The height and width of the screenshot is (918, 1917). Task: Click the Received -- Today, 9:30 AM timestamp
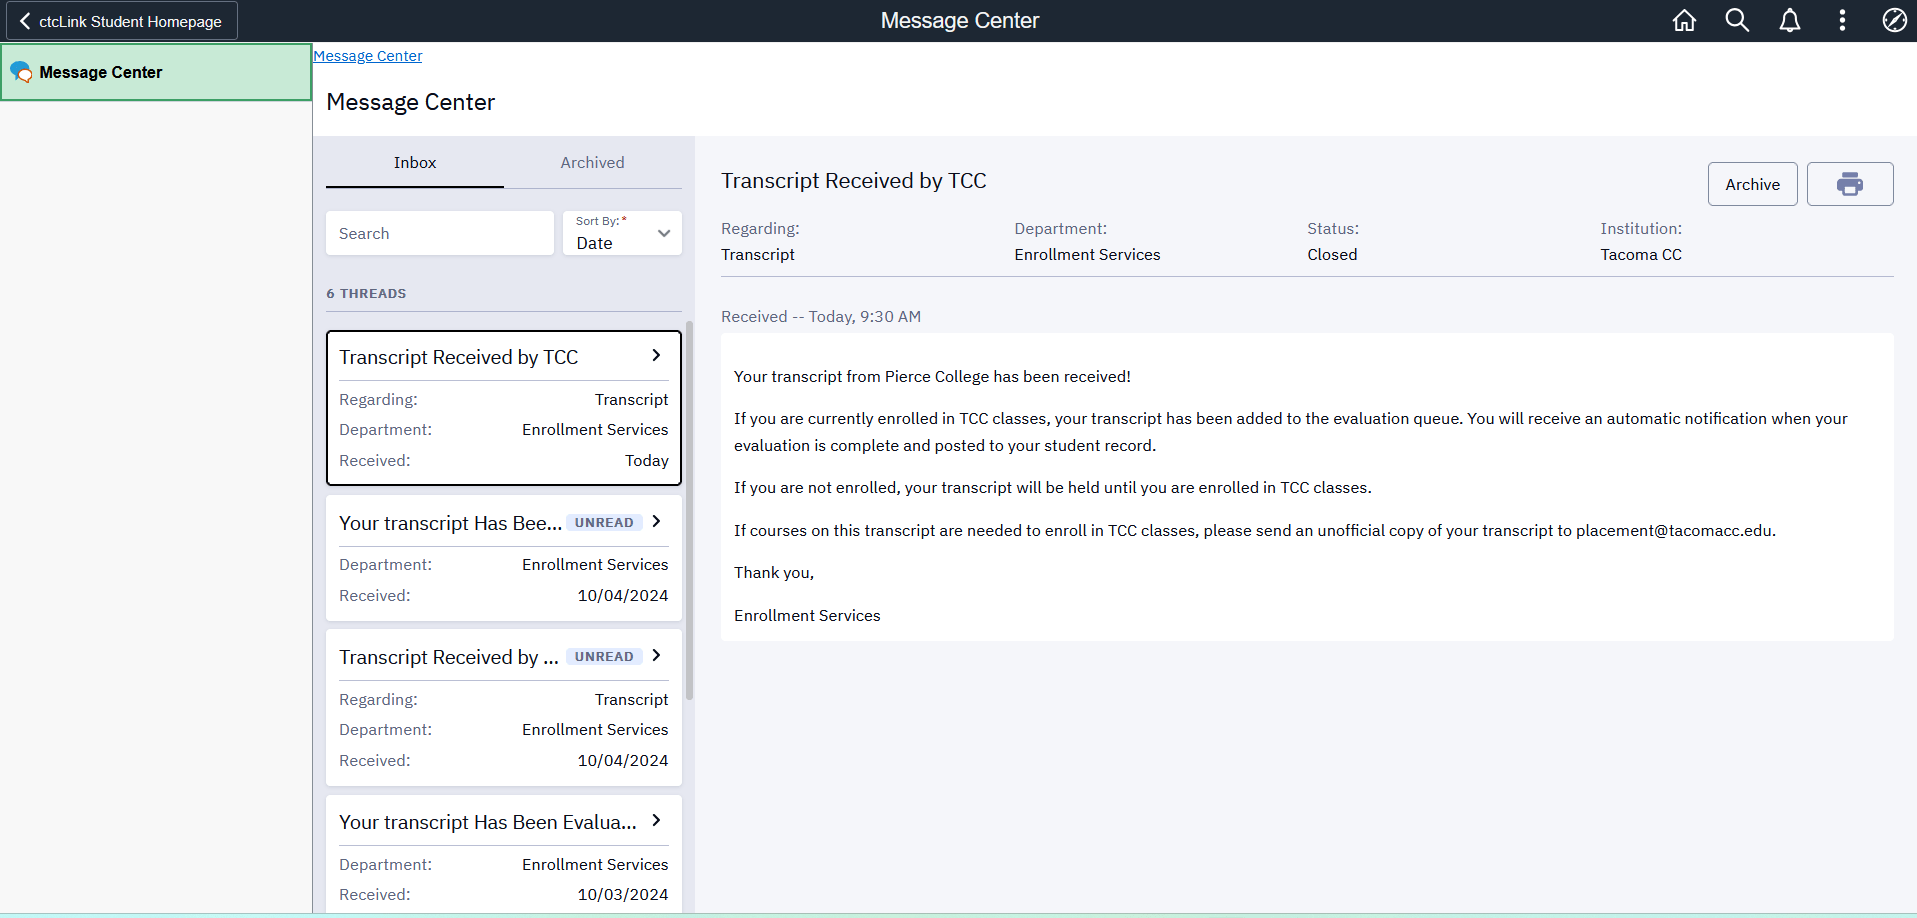click(x=821, y=317)
